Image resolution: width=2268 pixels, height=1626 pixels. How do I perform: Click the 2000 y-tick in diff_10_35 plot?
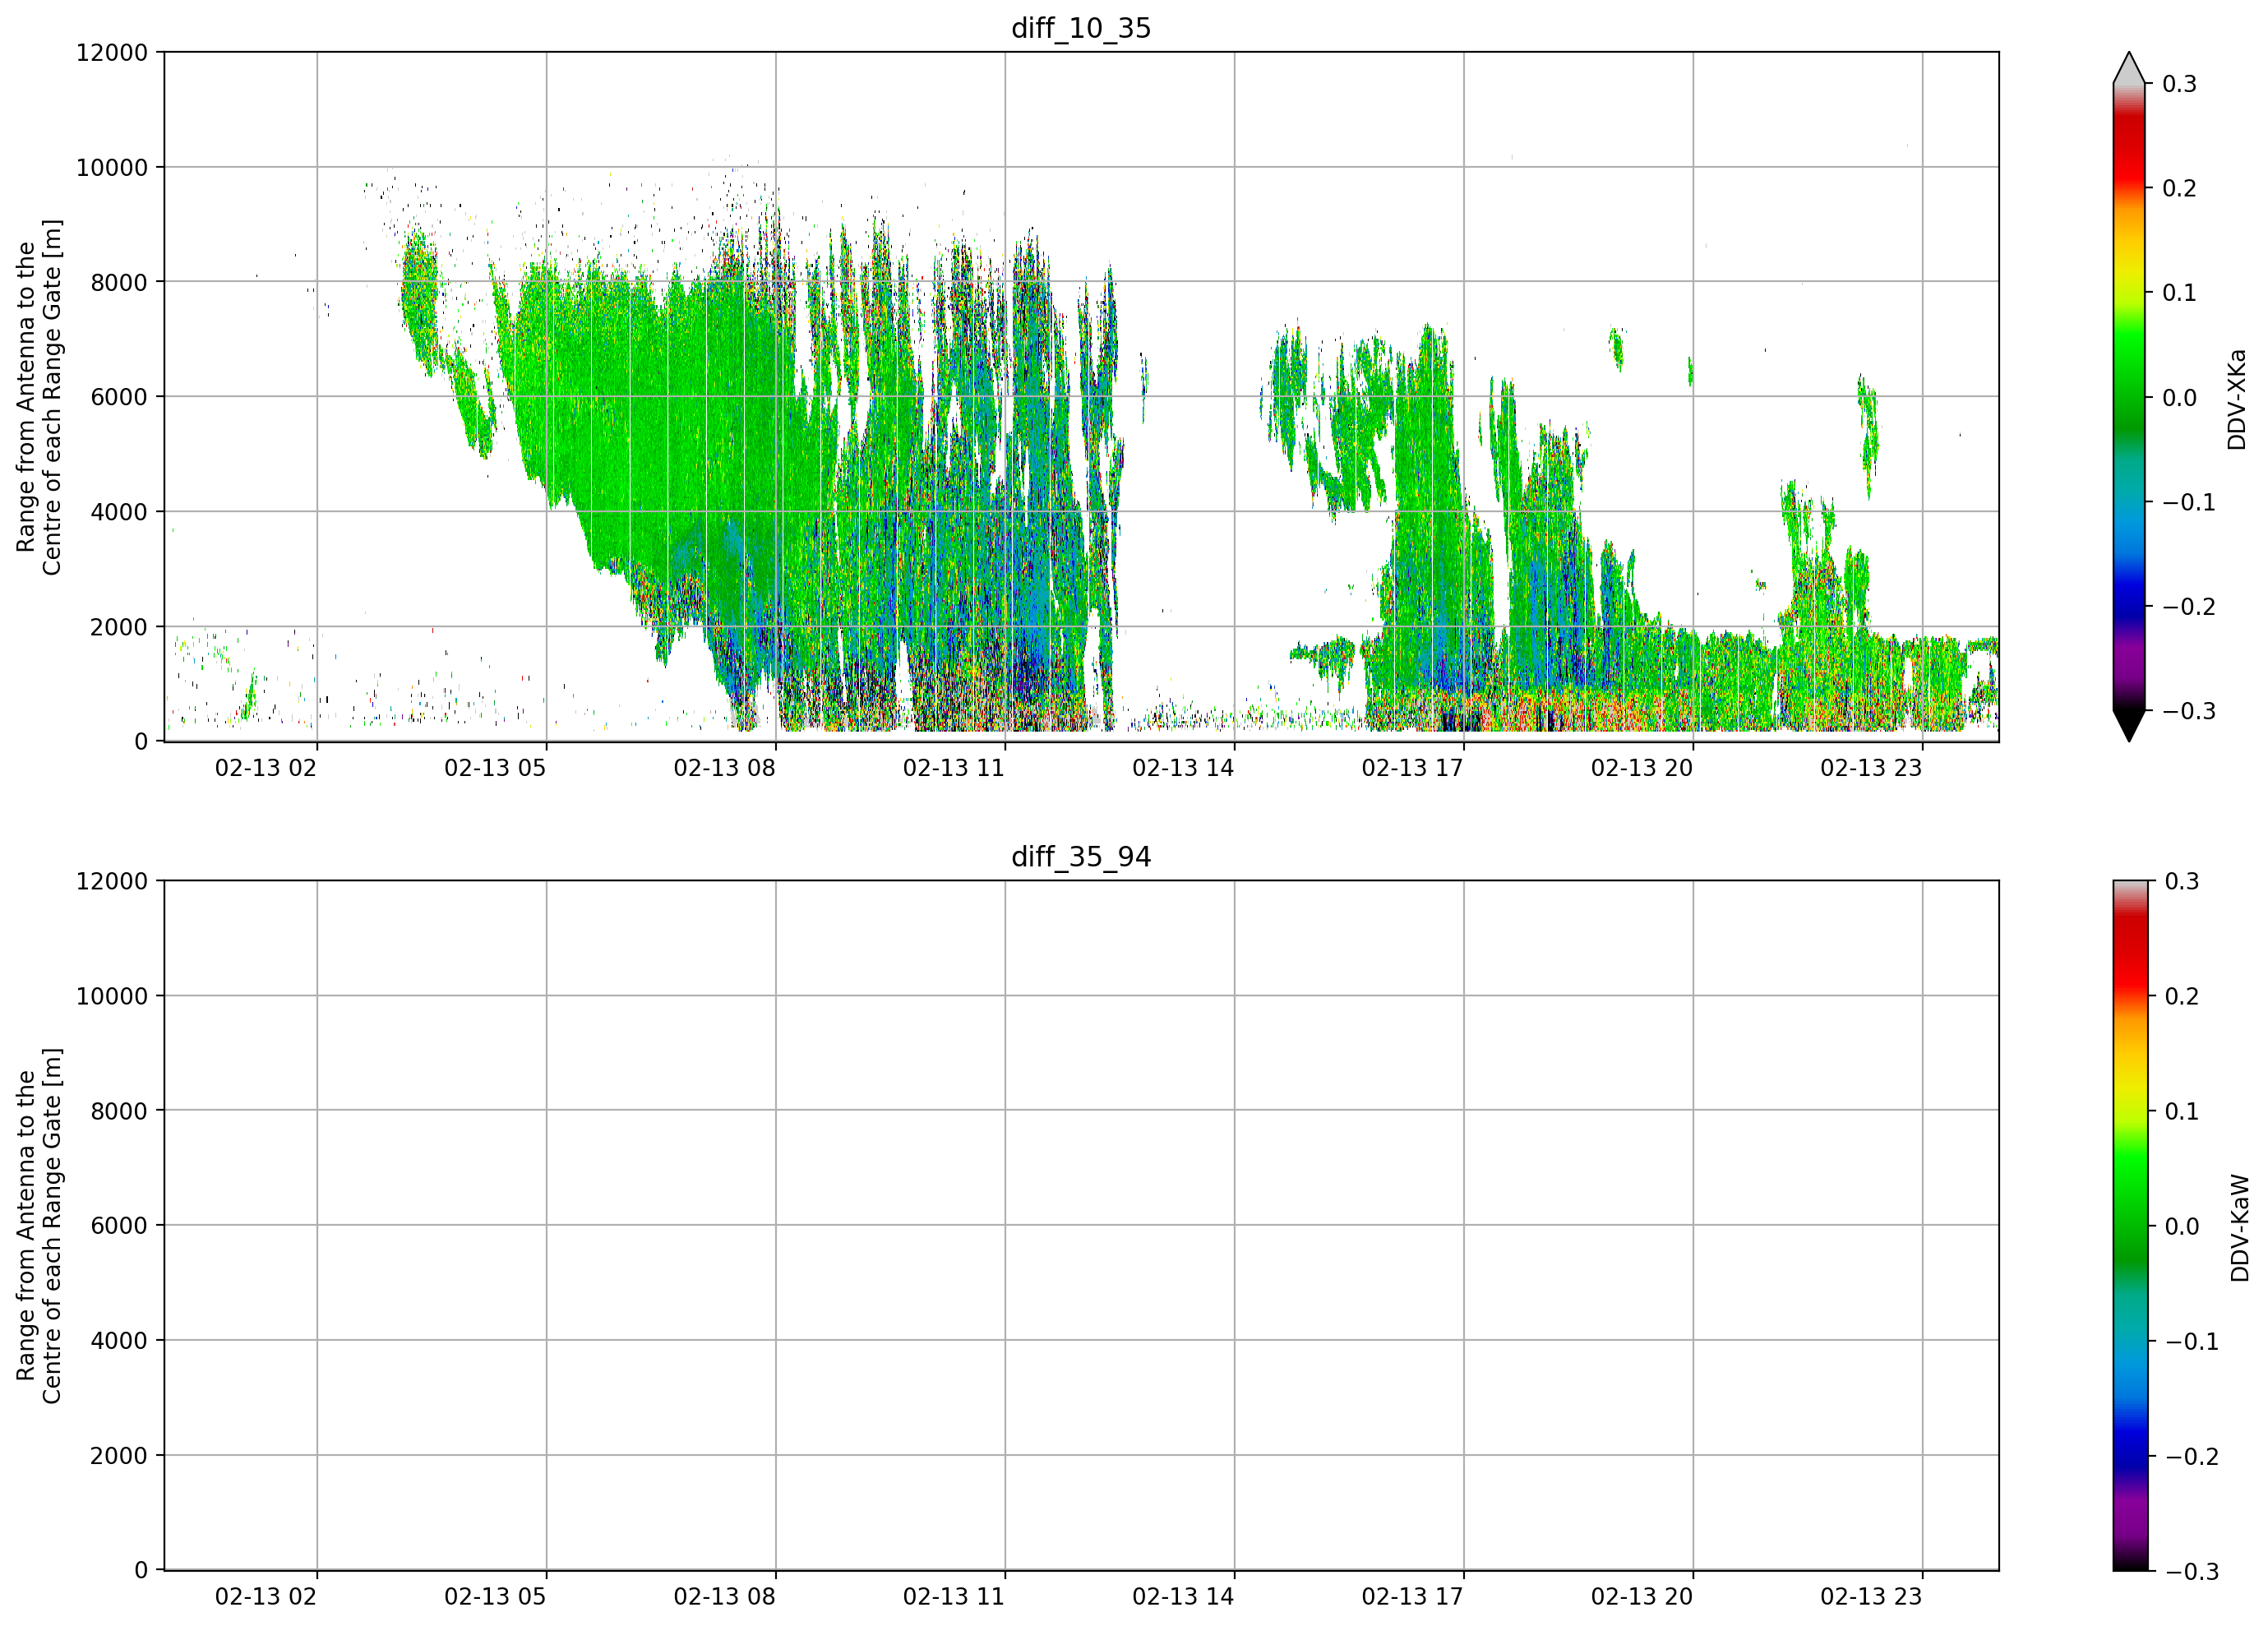coord(119,627)
